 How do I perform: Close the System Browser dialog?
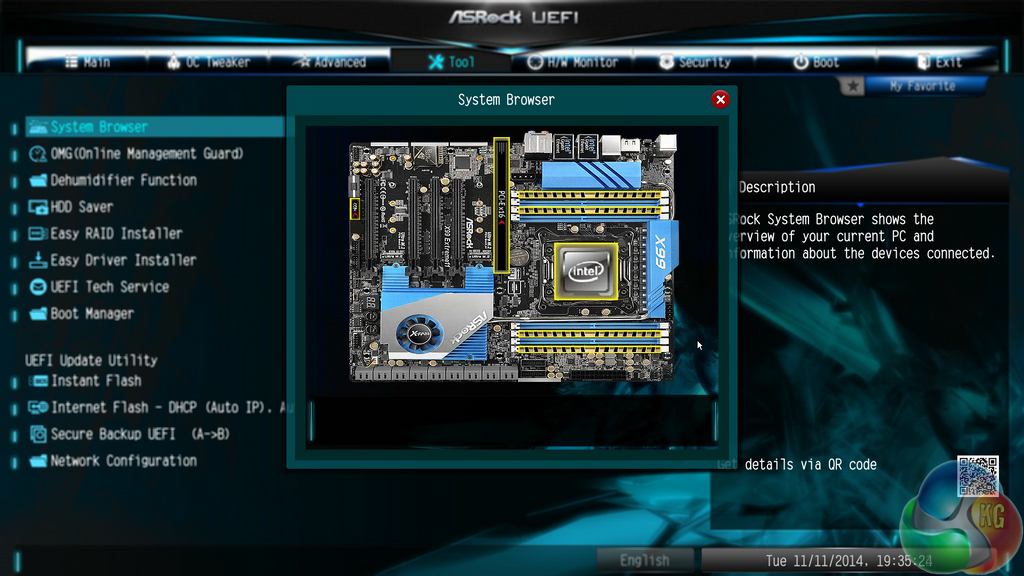tap(720, 100)
